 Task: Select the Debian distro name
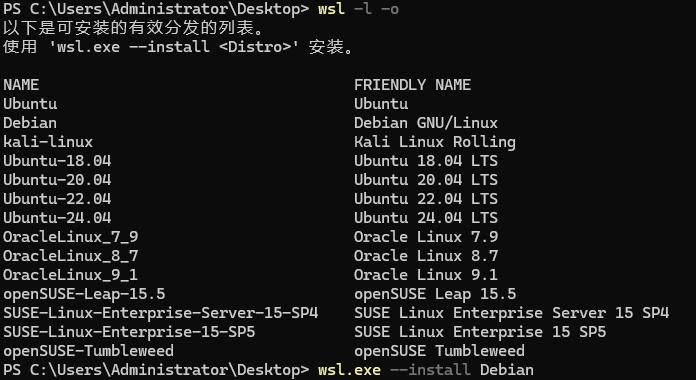(x=30, y=123)
